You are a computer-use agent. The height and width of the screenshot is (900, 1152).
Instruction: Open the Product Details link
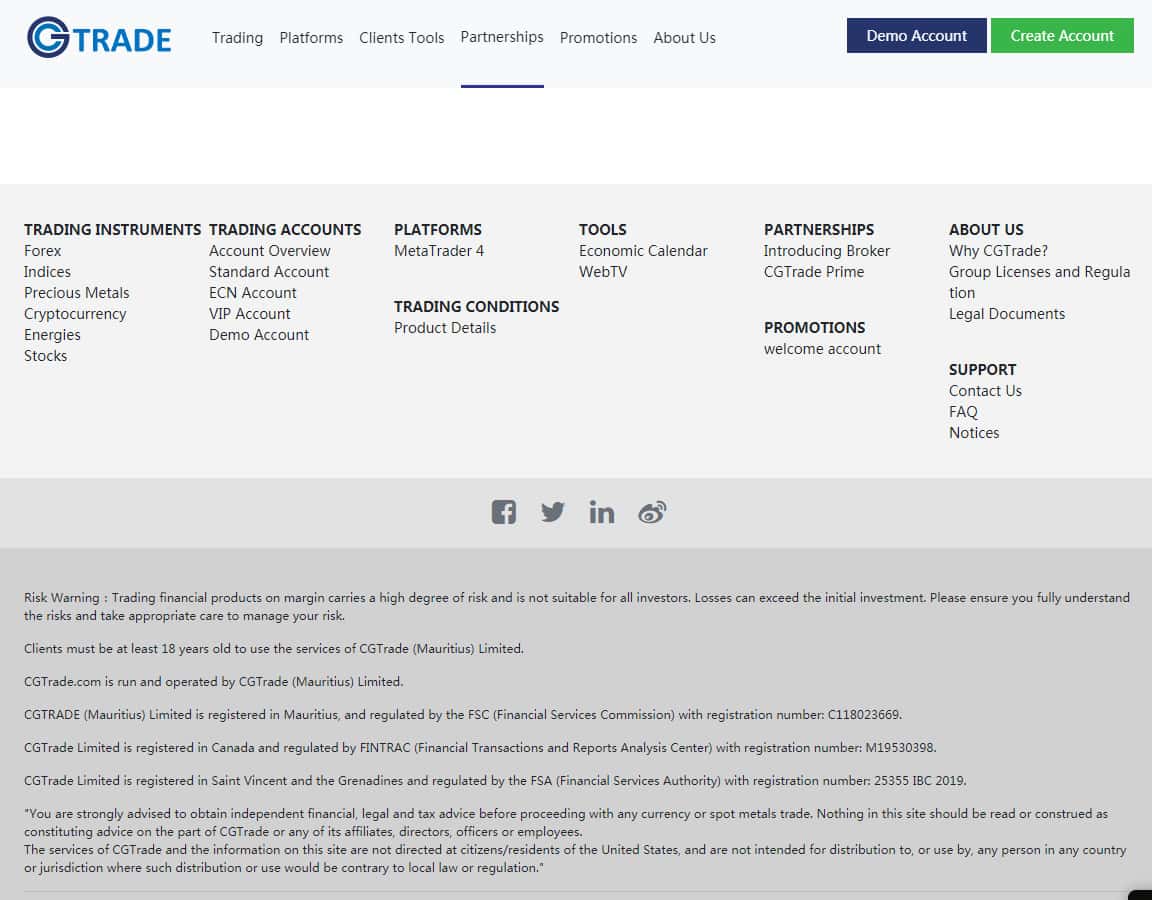[444, 328]
